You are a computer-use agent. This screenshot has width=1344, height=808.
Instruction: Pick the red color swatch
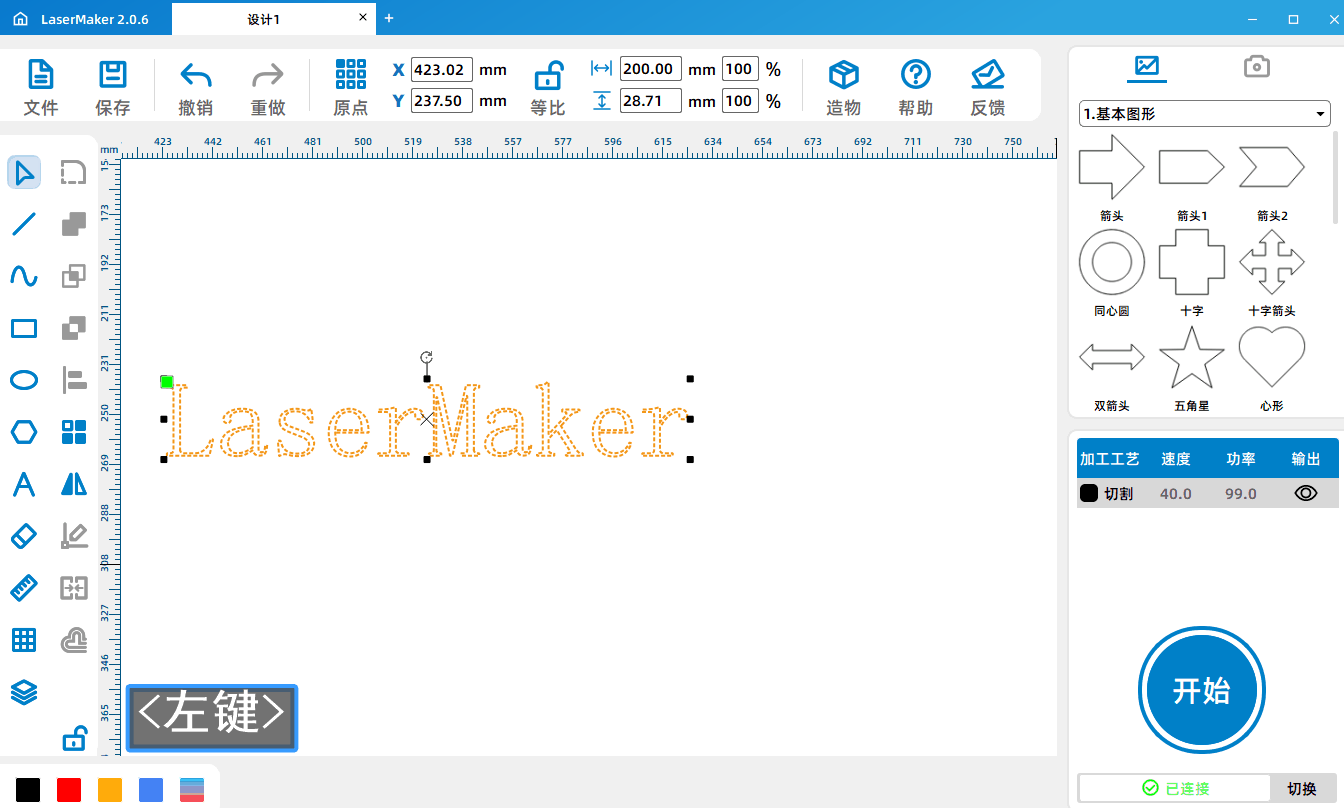pos(69,789)
